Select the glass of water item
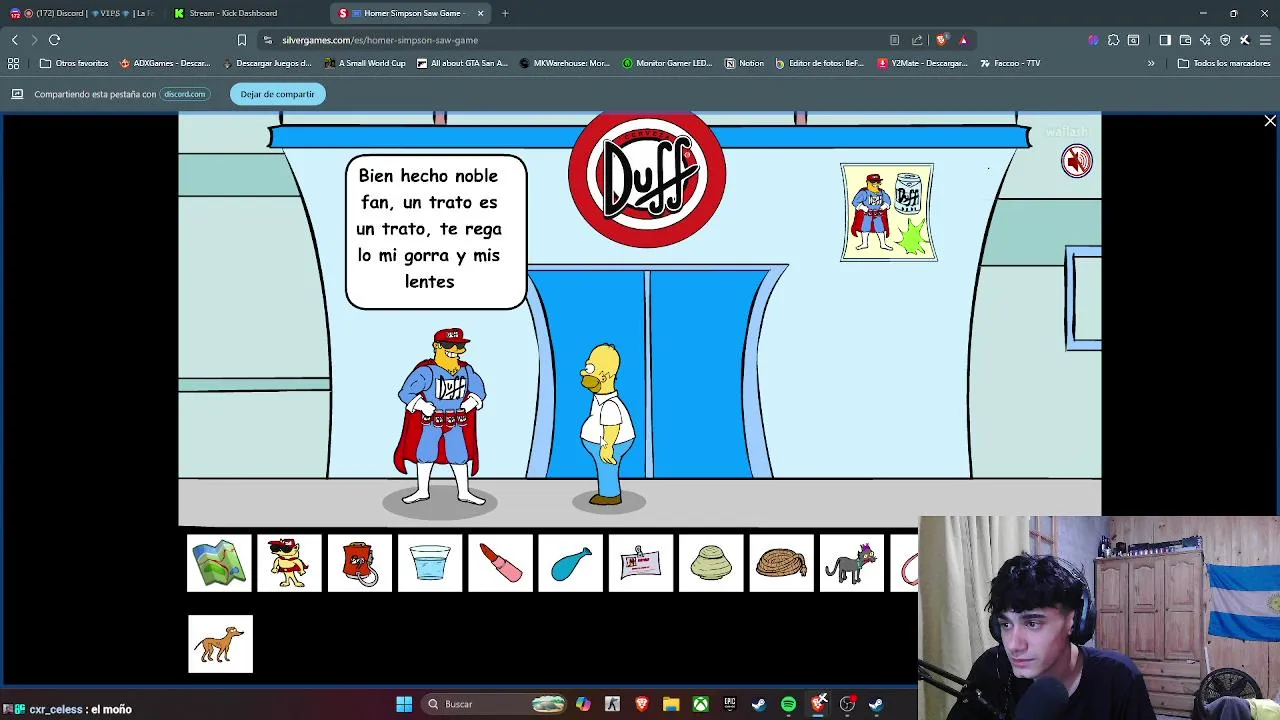The image size is (1280, 720). [430, 563]
